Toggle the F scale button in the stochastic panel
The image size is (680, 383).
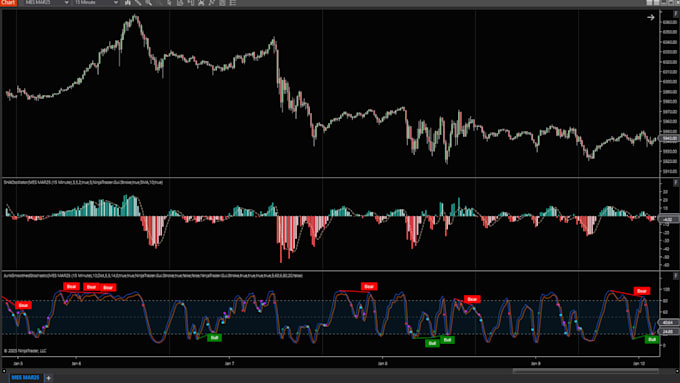click(675, 276)
